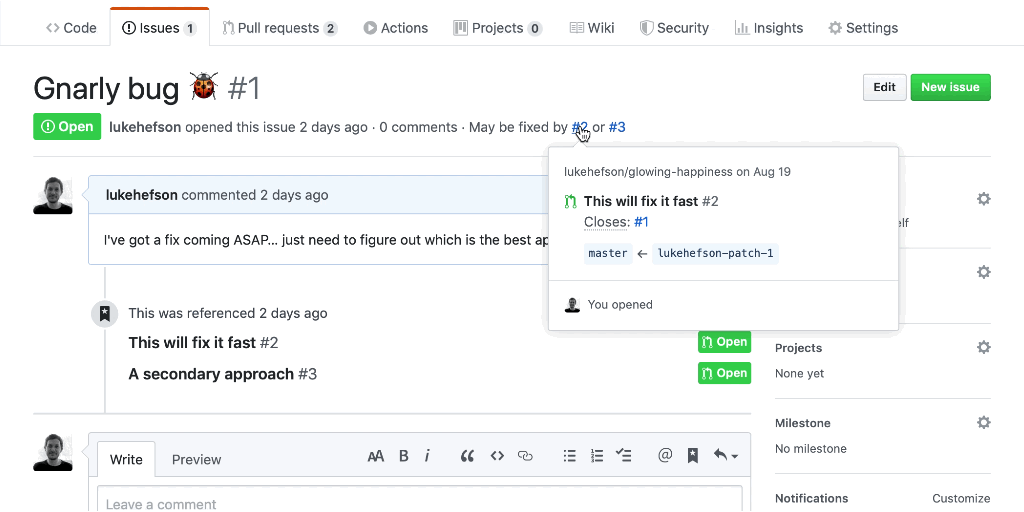
Task: Open 'This will fix it fast' hovercard title
Action: pos(641,201)
